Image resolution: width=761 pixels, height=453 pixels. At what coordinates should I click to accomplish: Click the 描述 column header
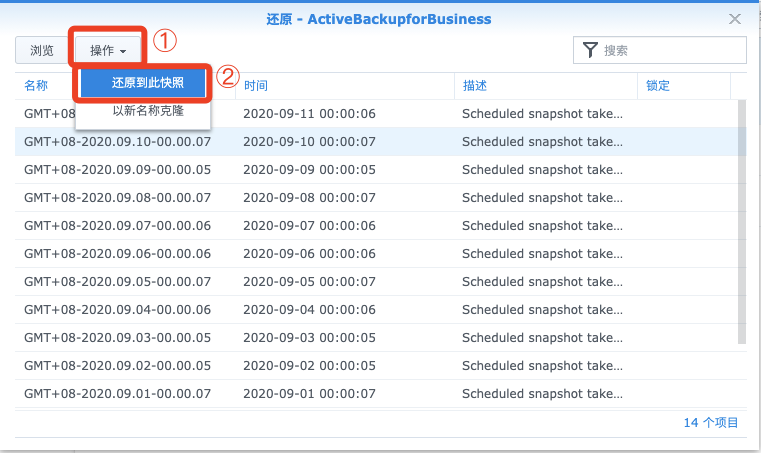coord(475,85)
